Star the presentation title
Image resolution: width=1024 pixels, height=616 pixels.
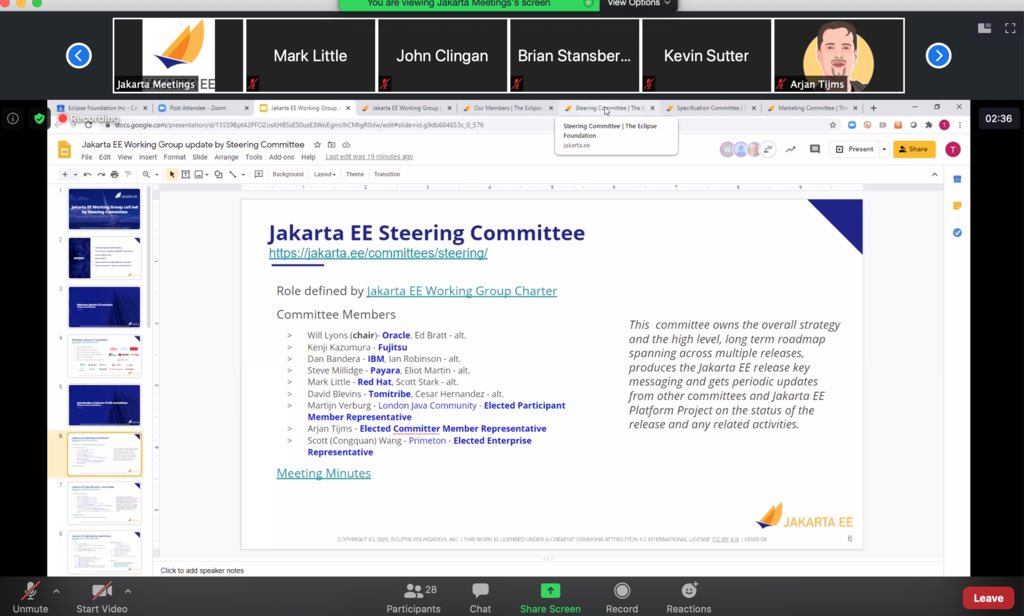(x=317, y=144)
